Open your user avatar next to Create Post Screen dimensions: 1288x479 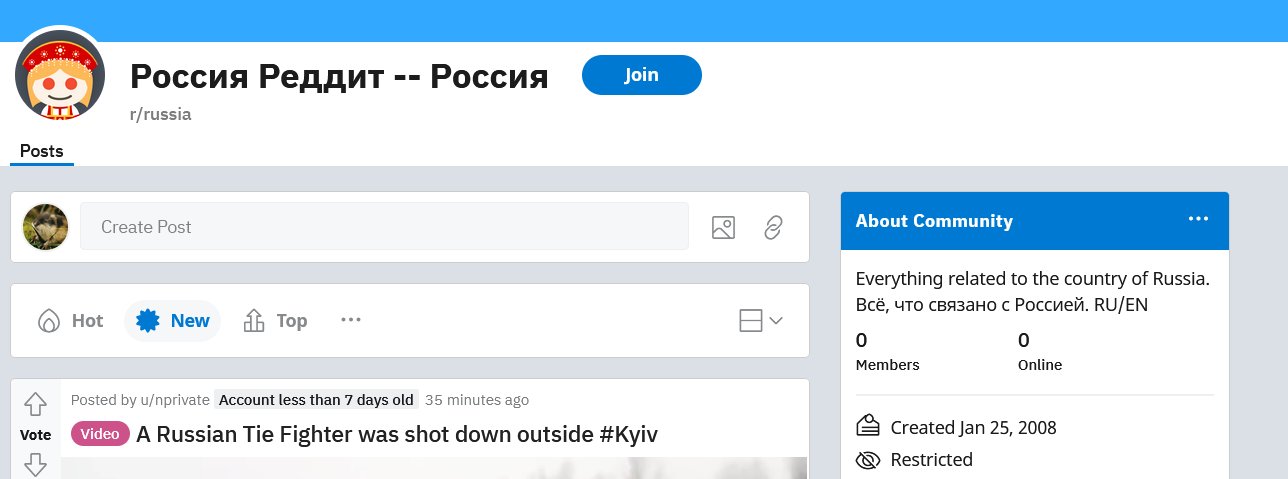(x=45, y=227)
